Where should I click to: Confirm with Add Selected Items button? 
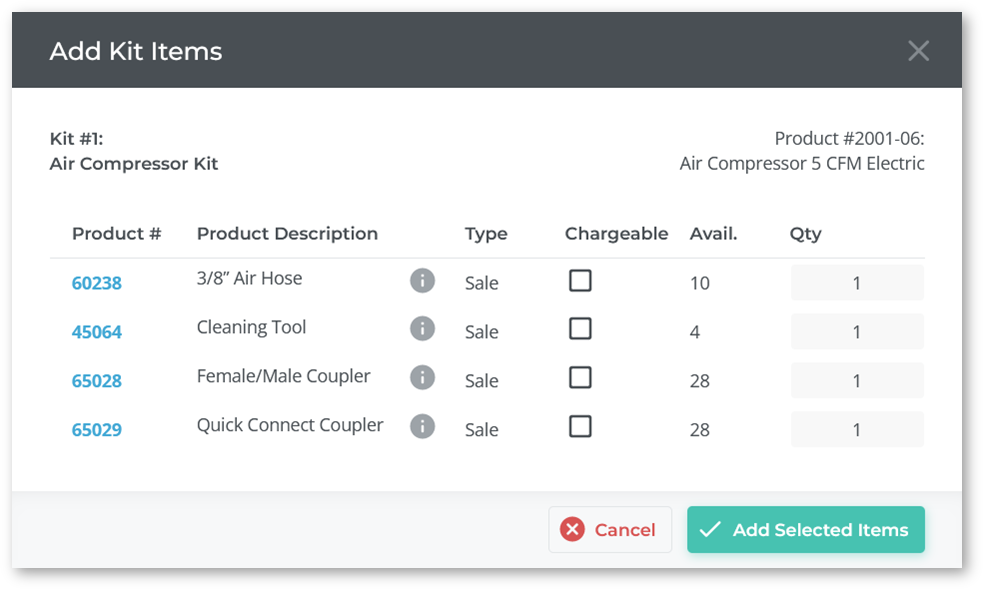806,529
